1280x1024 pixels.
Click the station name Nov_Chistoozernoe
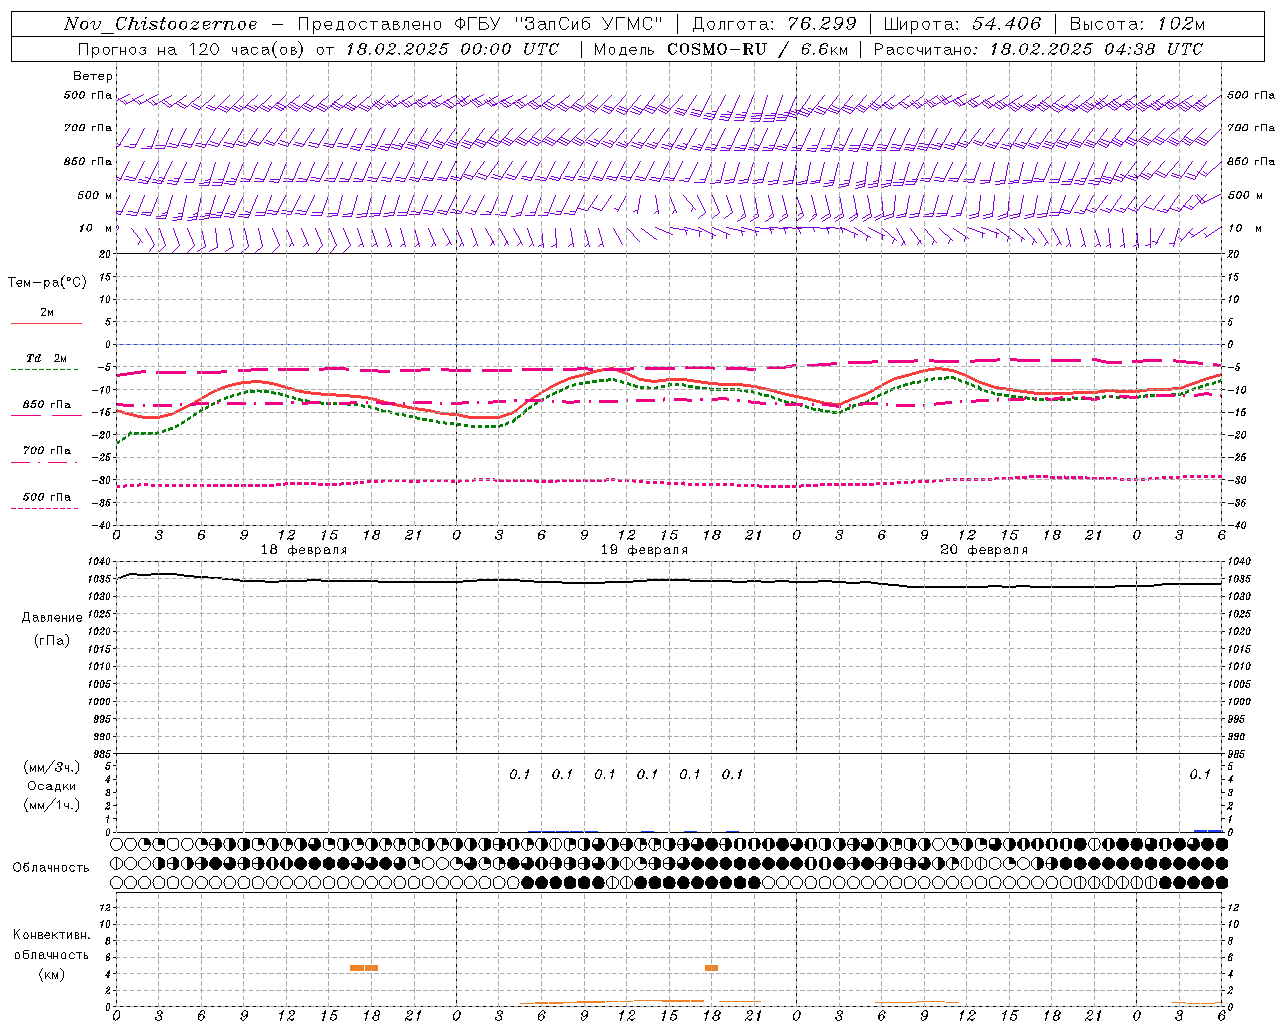[161, 24]
